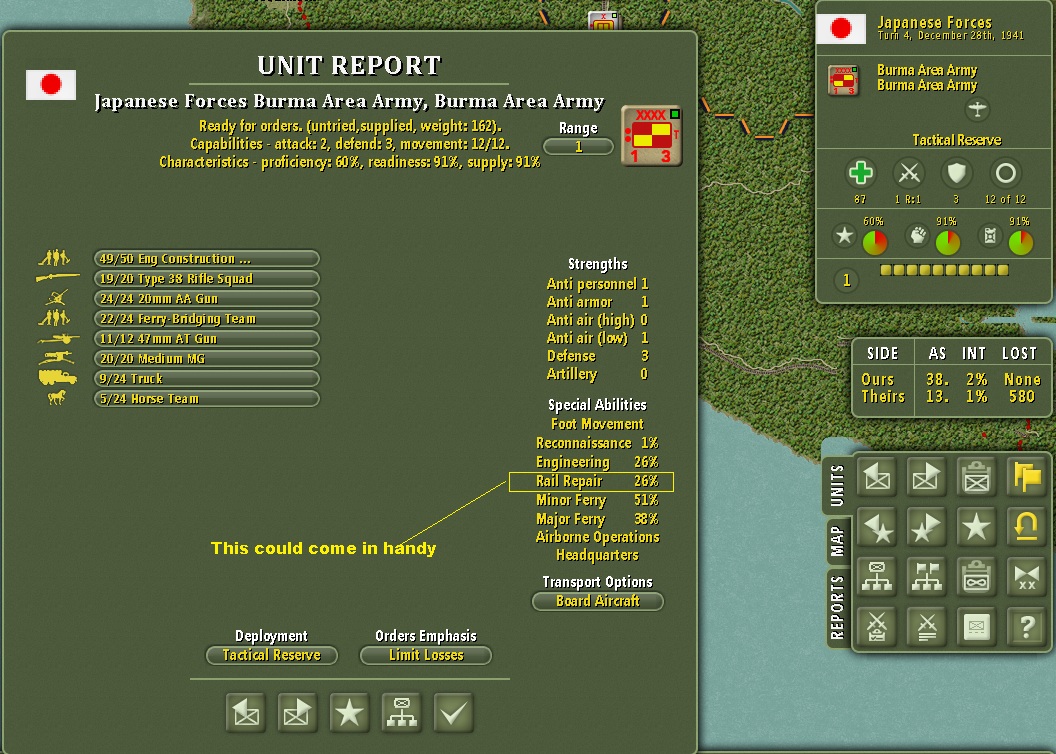
Task: Select next unit icon in Unit Report footer
Action: (x=298, y=712)
